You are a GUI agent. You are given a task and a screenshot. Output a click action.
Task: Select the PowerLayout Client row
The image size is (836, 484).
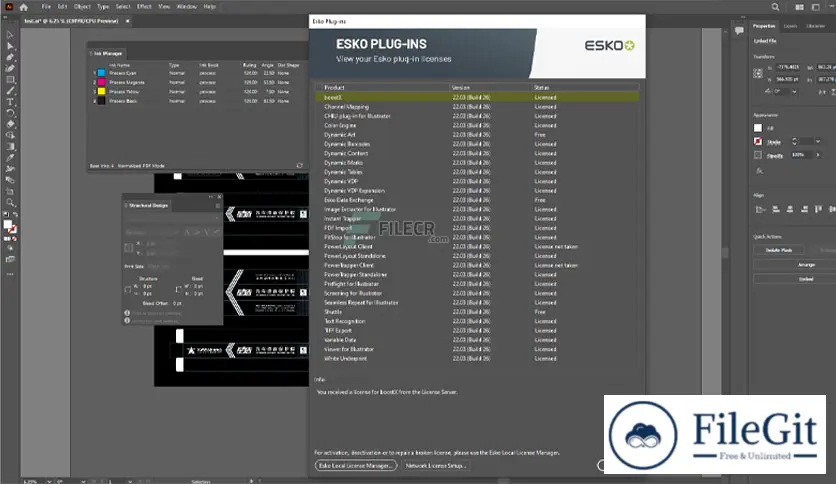477,247
